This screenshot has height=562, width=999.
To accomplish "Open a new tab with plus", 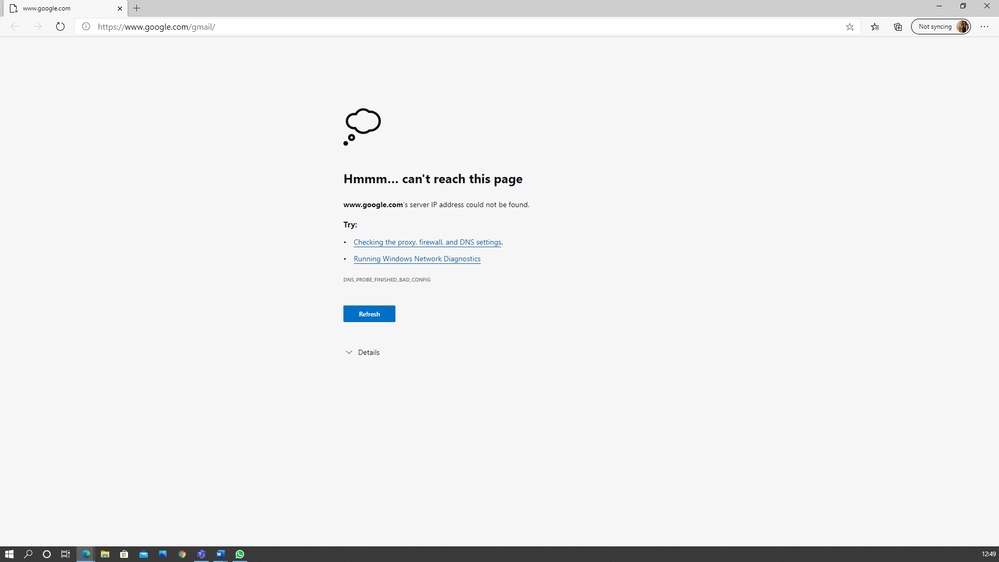I will (x=136, y=8).
